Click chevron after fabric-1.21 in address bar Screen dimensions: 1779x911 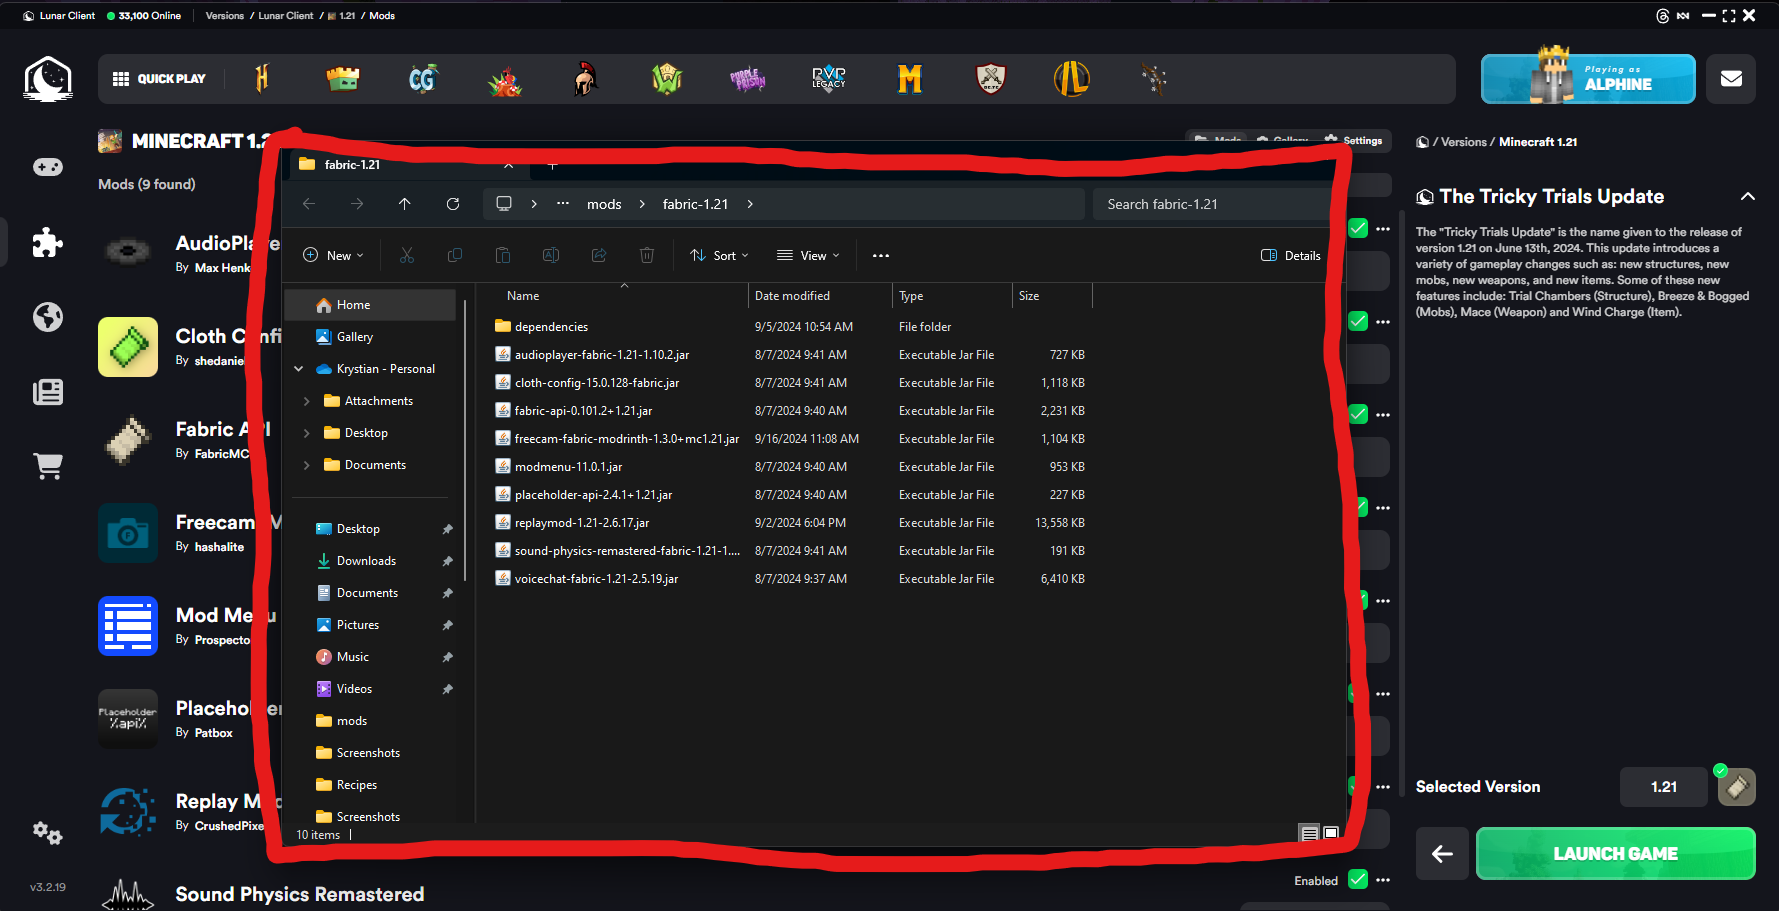[x=750, y=204]
